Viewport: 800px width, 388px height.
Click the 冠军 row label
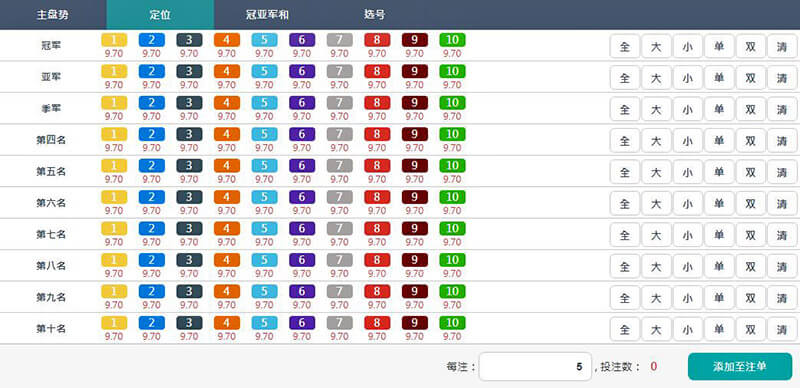[x=51, y=45]
